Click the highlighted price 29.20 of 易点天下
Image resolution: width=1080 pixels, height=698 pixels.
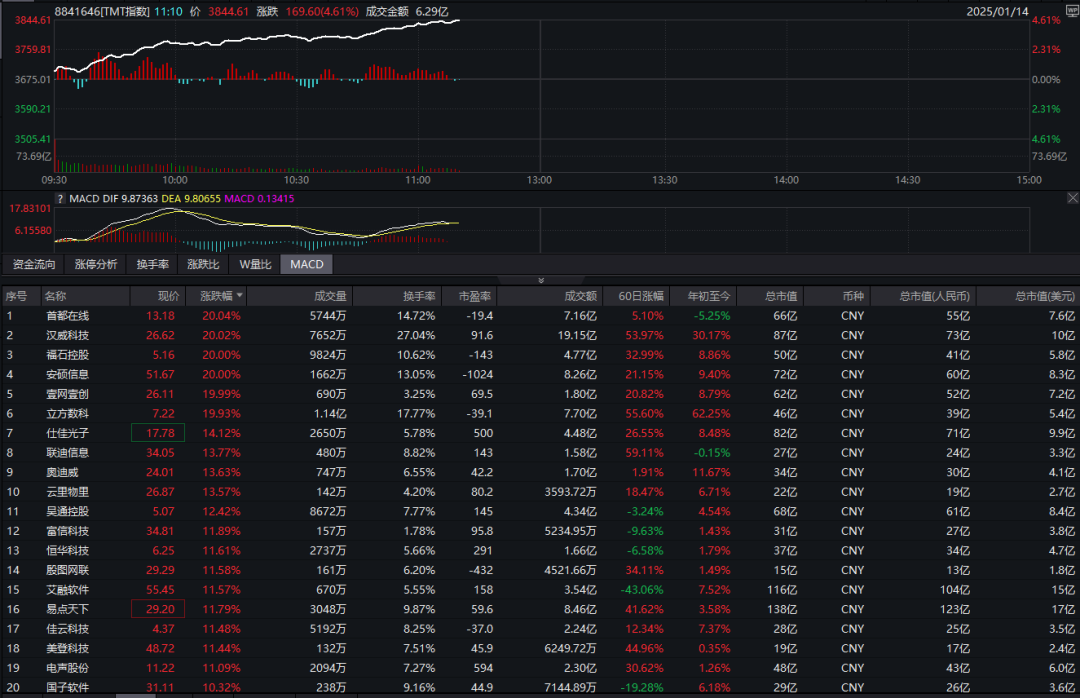pyautogui.click(x=159, y=609)
